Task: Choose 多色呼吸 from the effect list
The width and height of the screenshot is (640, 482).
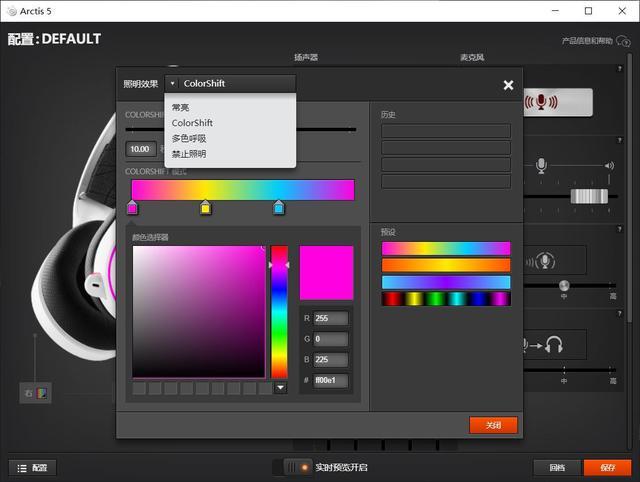Action: pyautogui.click(x=189, y=138)
